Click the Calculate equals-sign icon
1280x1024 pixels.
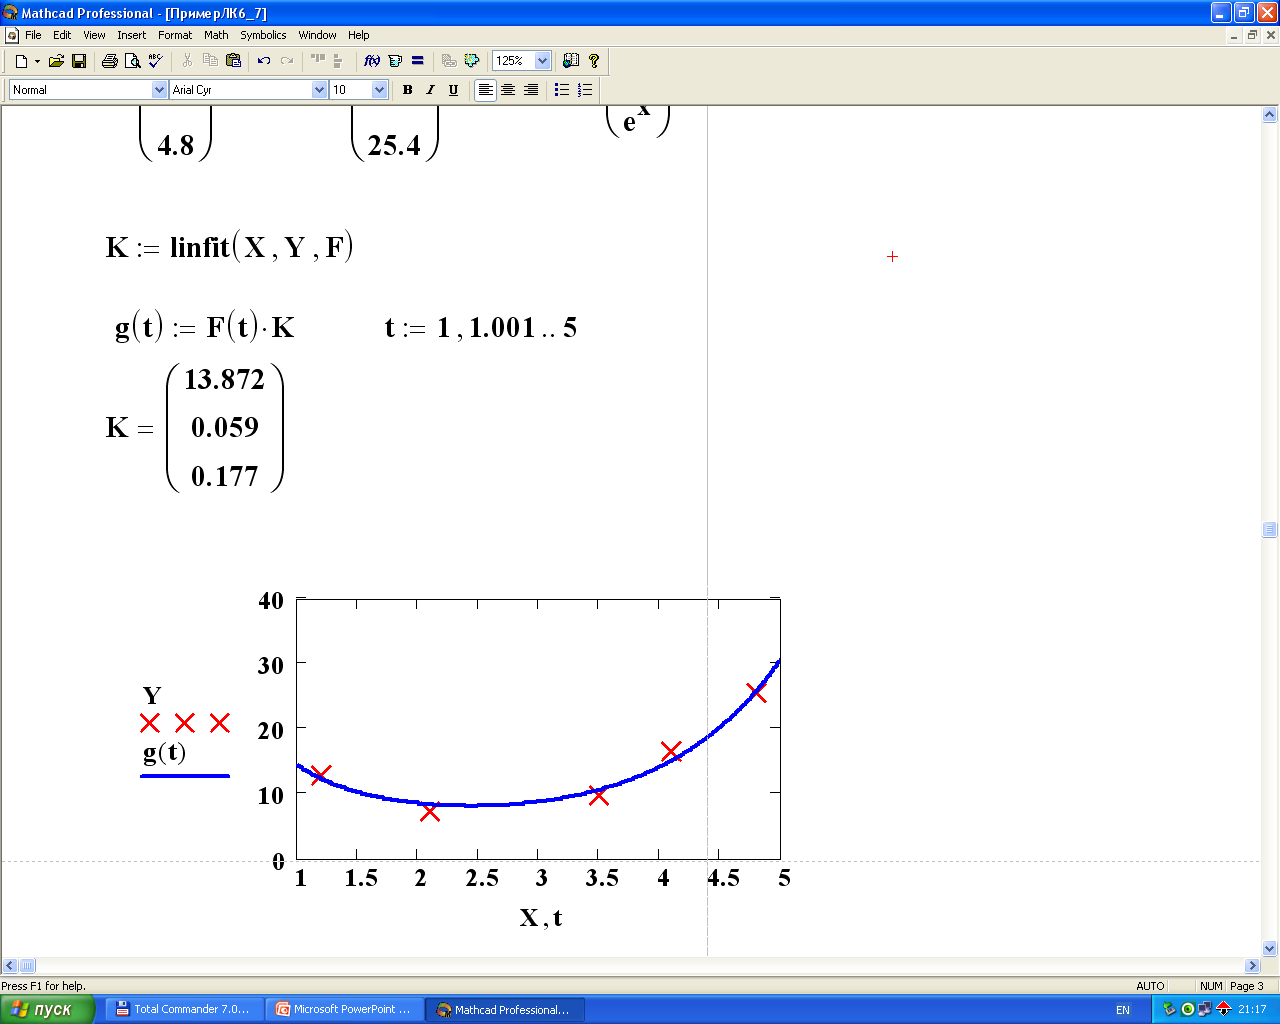[x=418, y=61]
